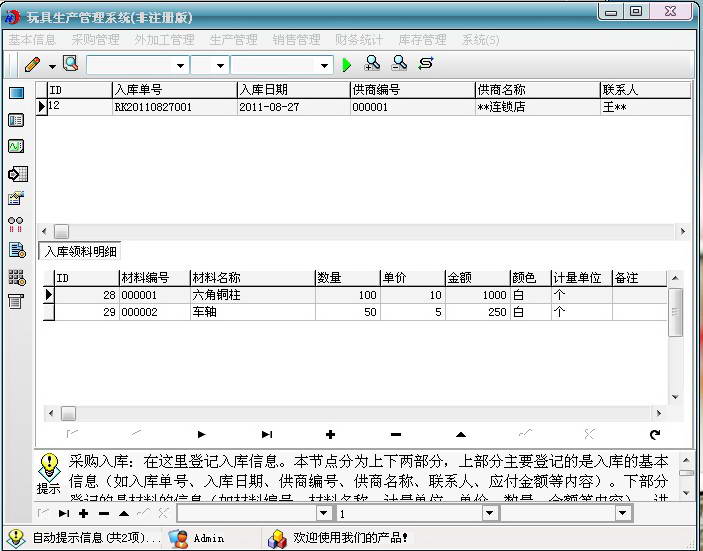Click the refresh icon in detail navigator
Viewport: 703px width, 551px height.
655,434
